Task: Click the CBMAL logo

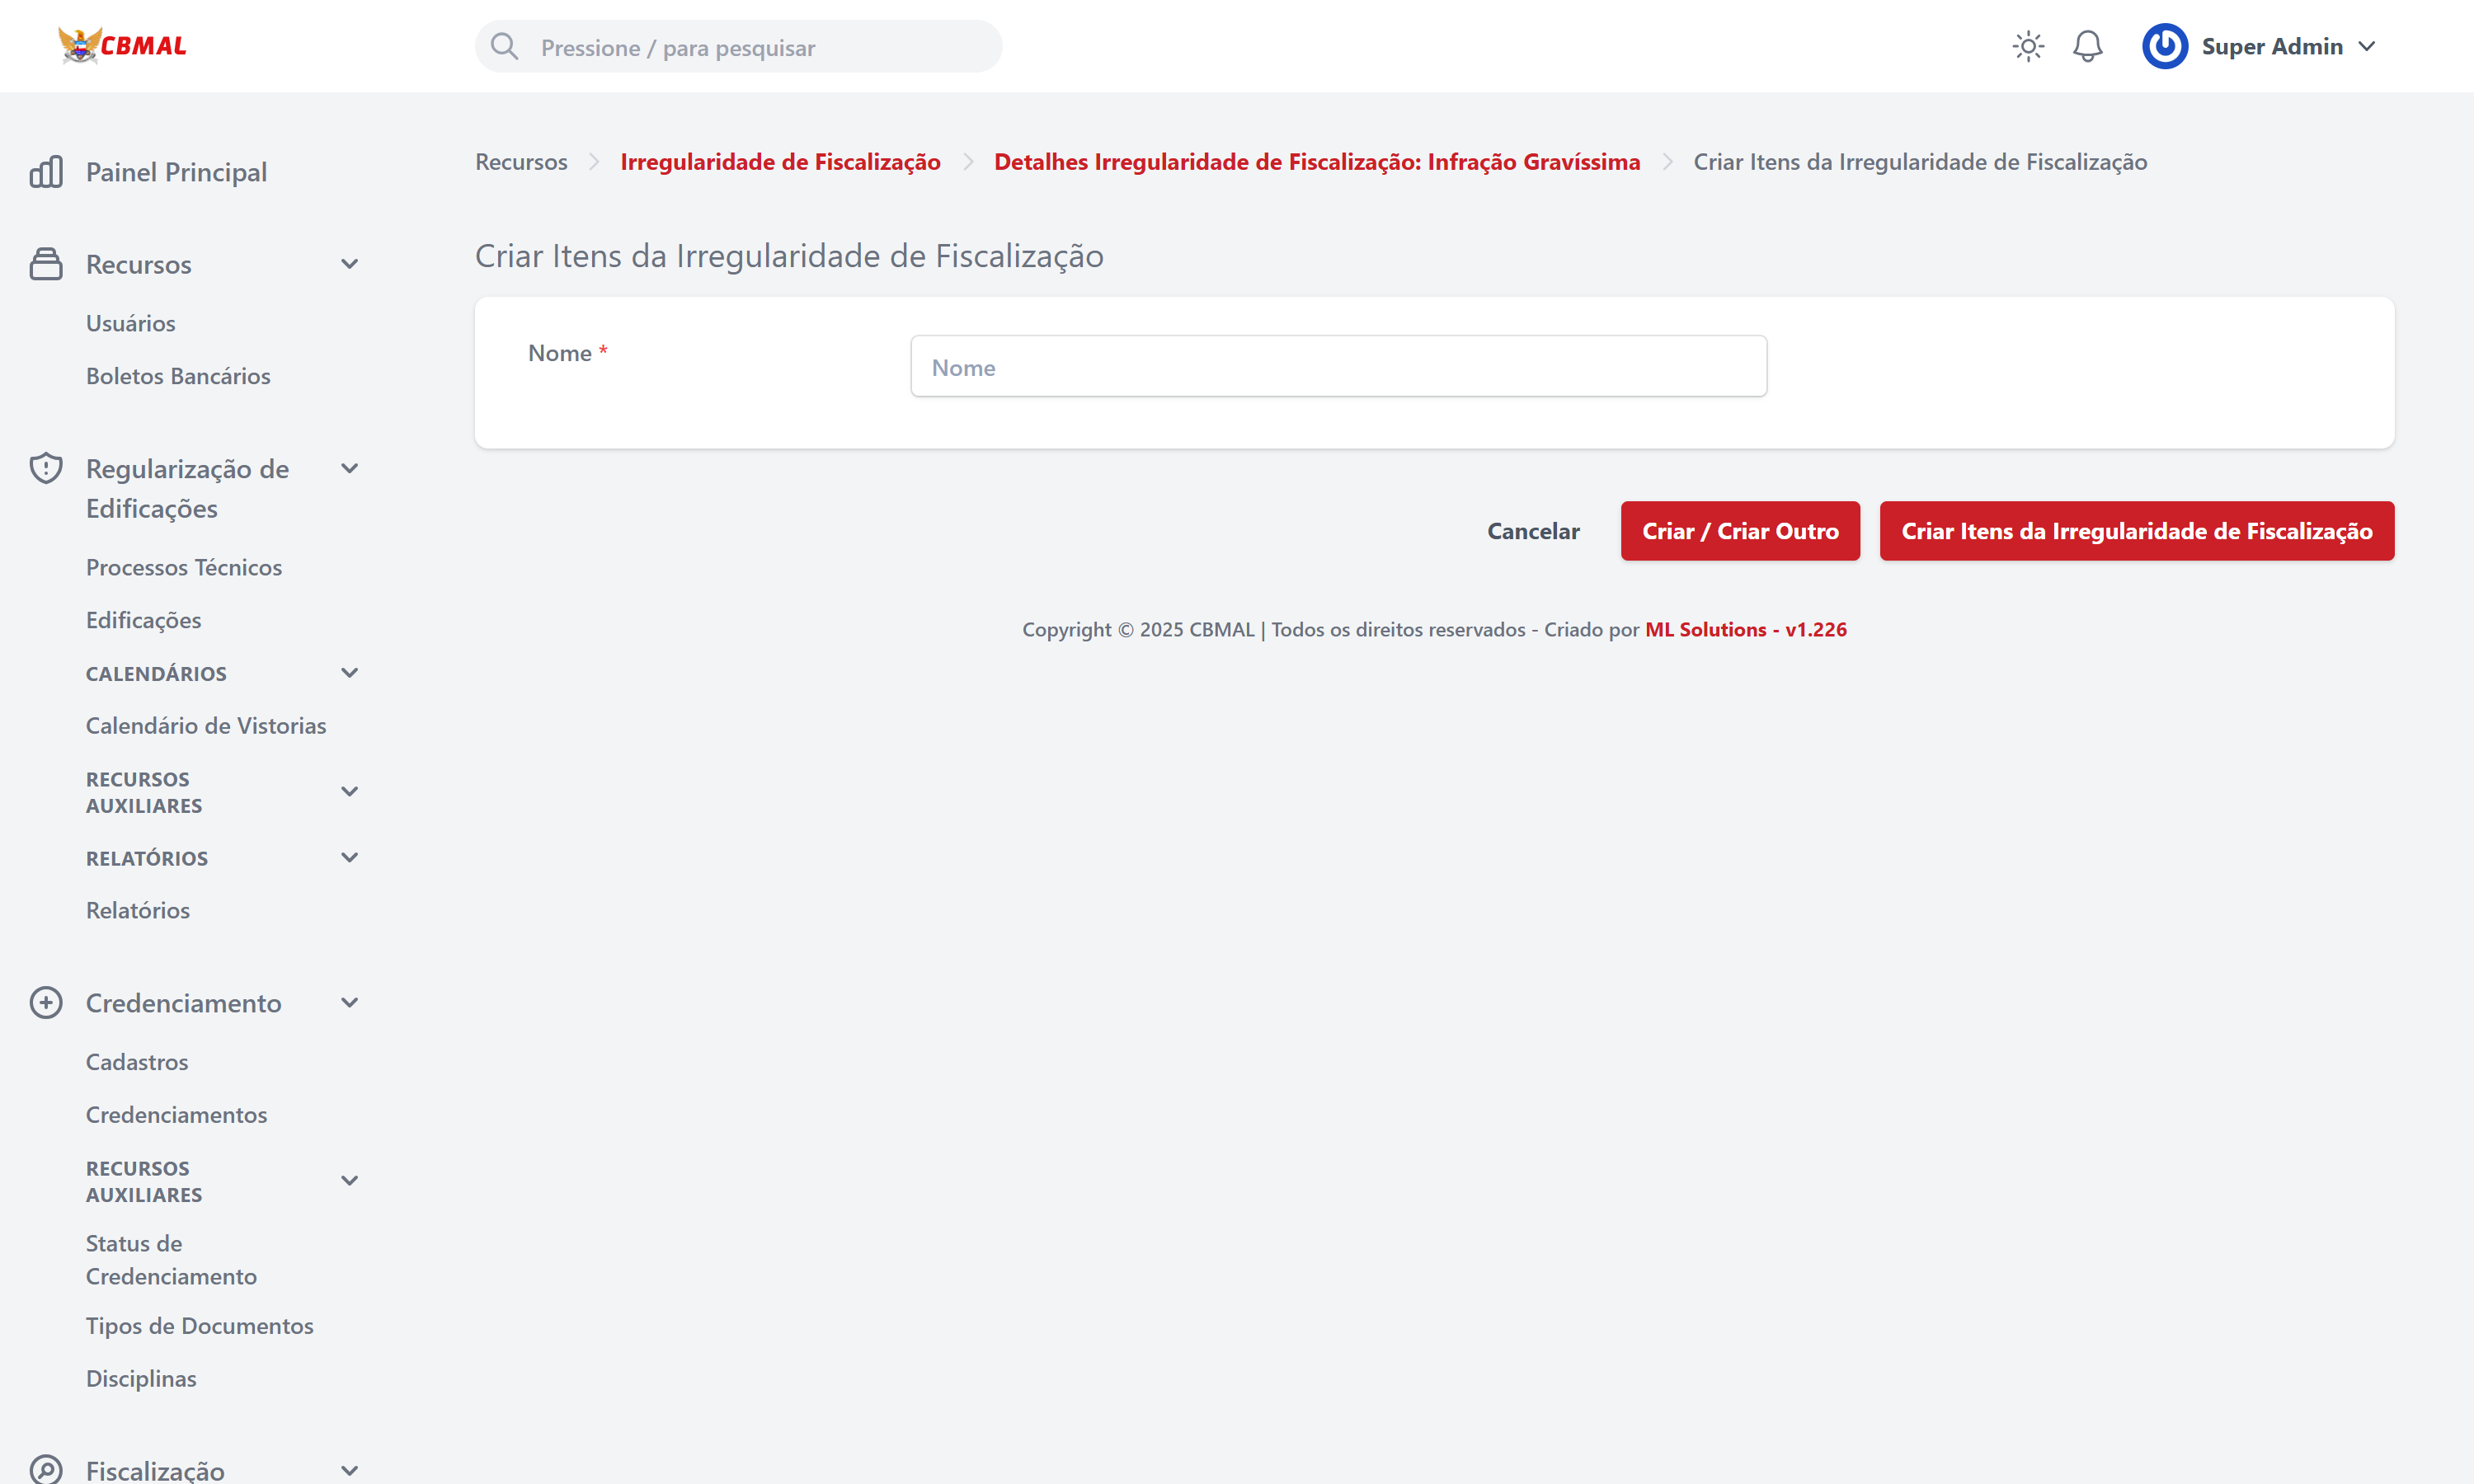Action: click(122, 46)
